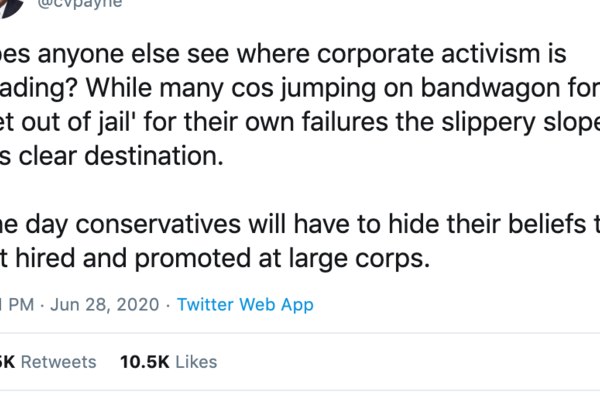The height and width of the screenshot is (400, 600).
Task: Click the 10.5K likes count
Action: point(143,362)
